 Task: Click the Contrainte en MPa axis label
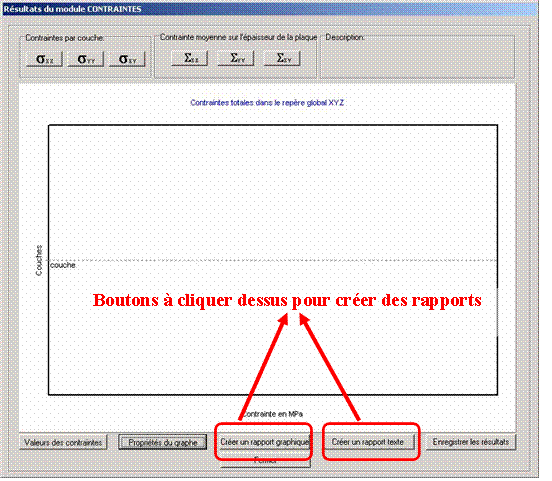tap(273, 414)
